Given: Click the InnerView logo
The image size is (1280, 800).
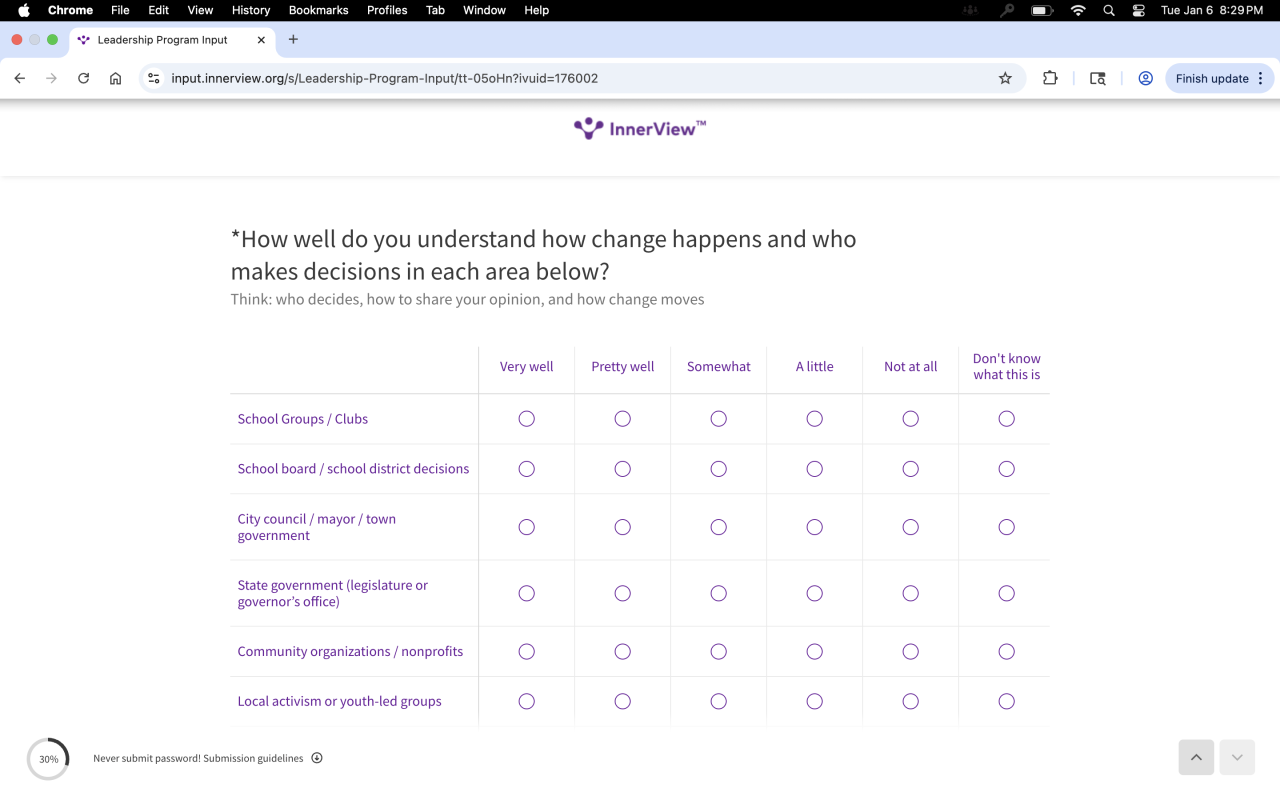Looking at the screenshot, I should pyautogui.click(x=640, y=128).
